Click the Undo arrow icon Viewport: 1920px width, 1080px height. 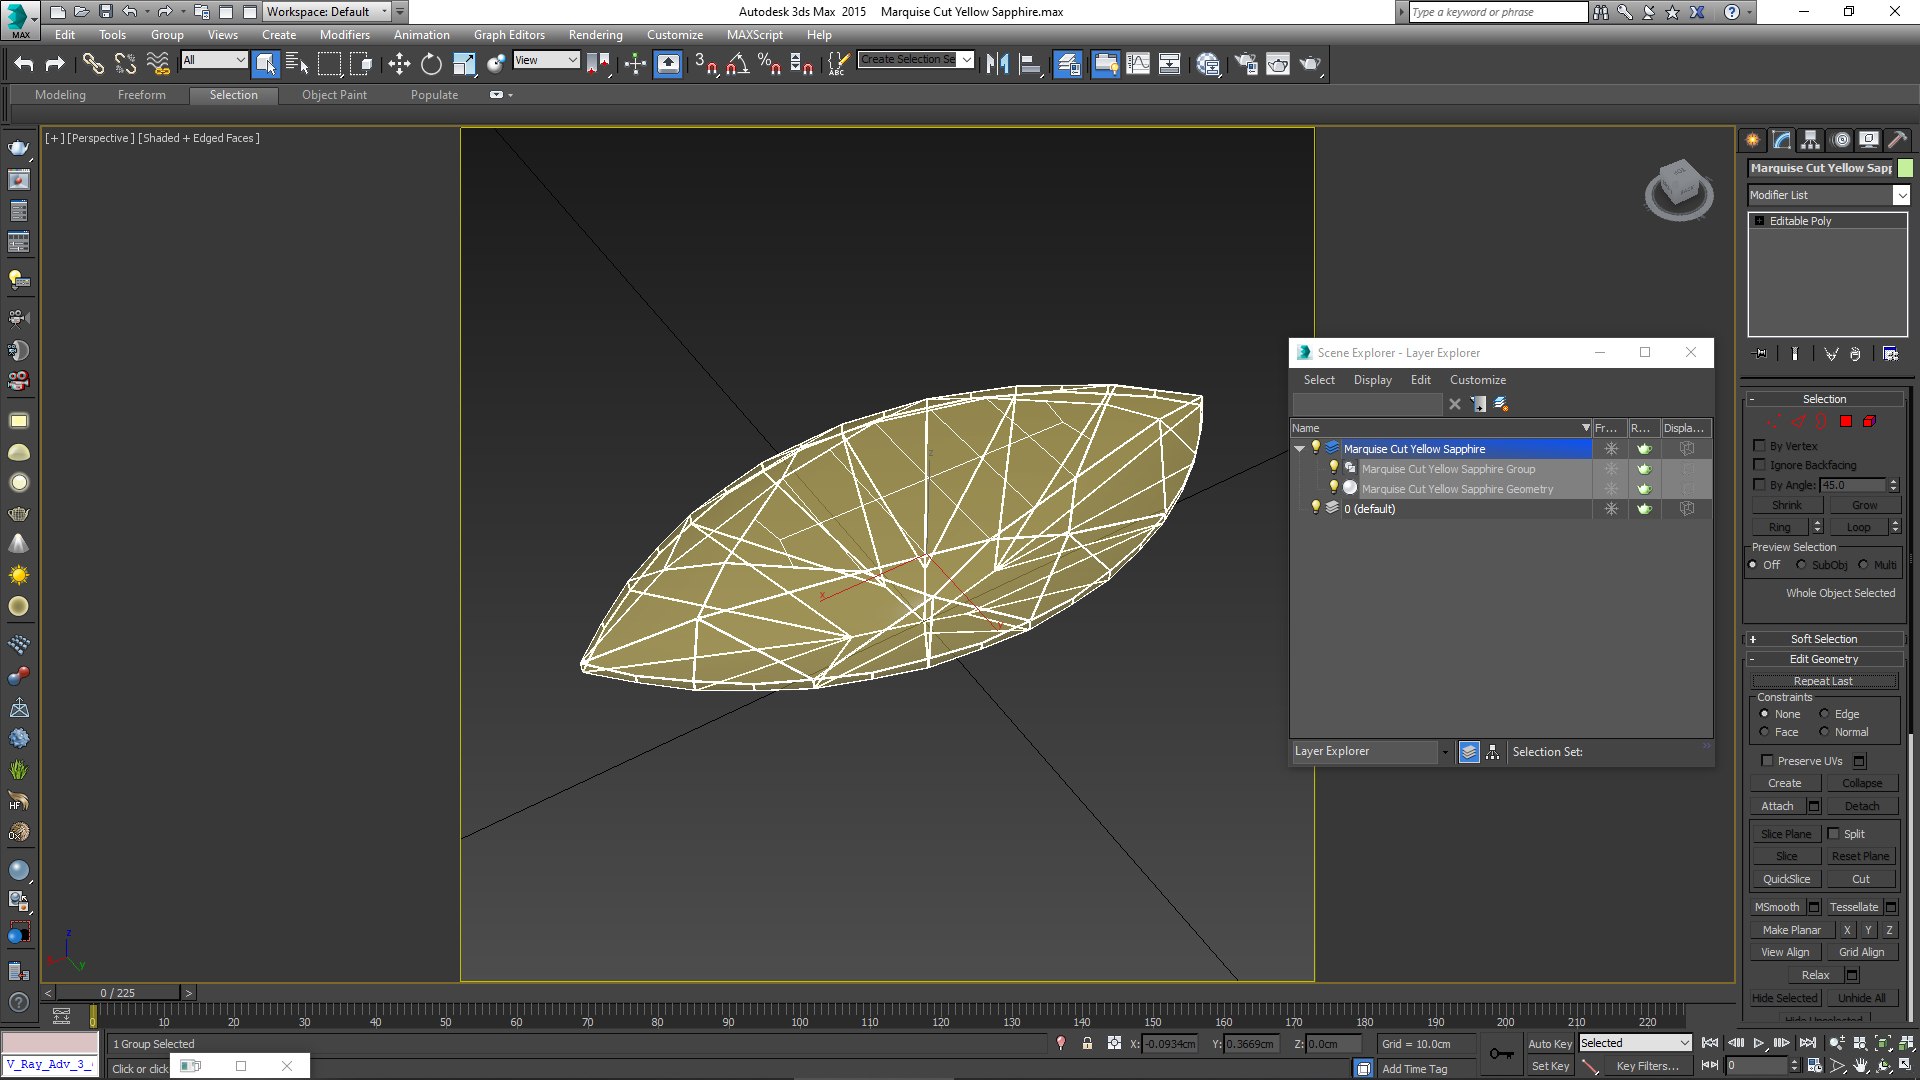tap(24, 64)
